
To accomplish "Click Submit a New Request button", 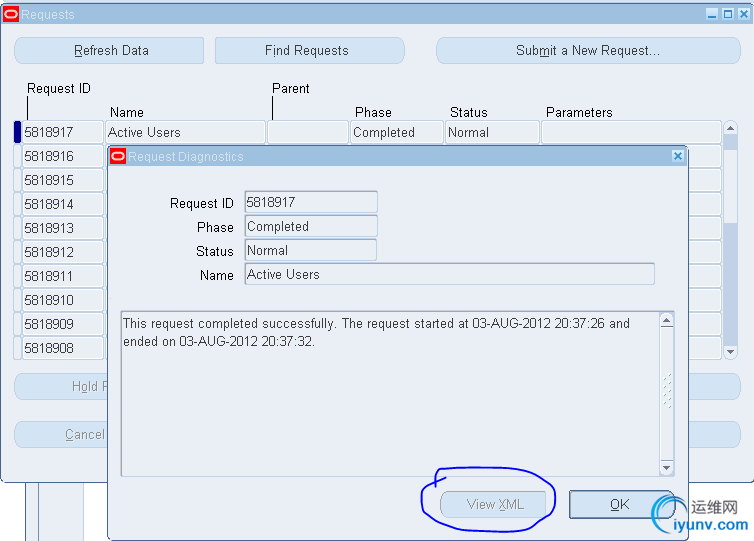I will 588,50.
